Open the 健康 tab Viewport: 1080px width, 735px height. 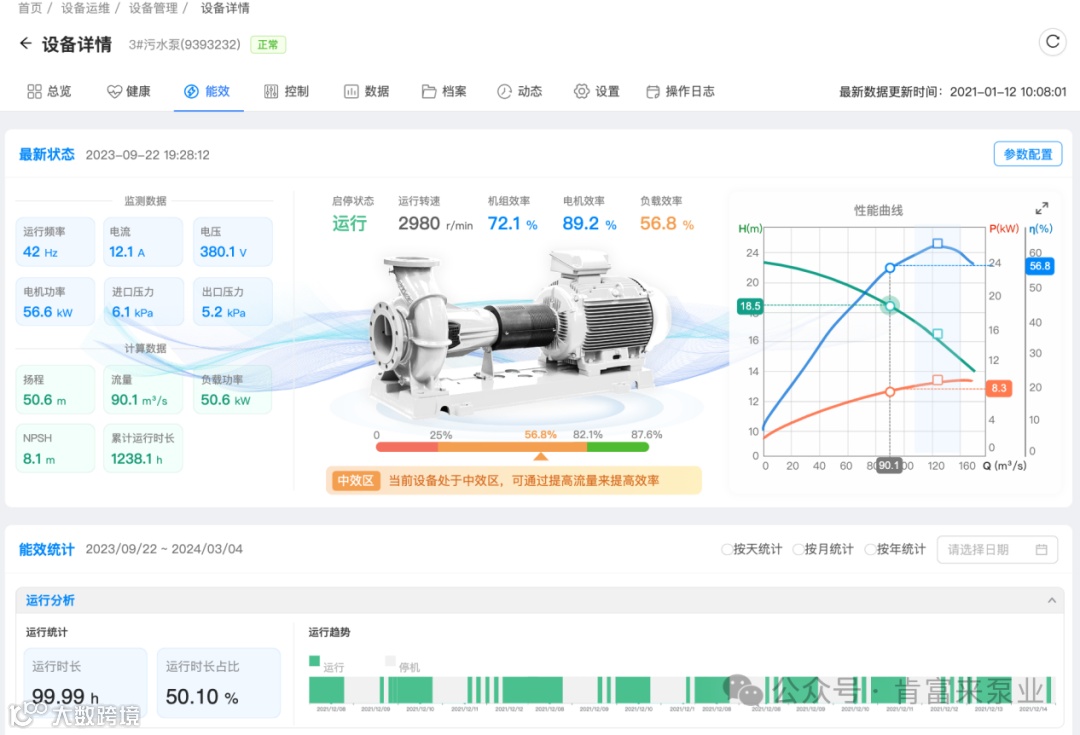(x=129, y=91)
